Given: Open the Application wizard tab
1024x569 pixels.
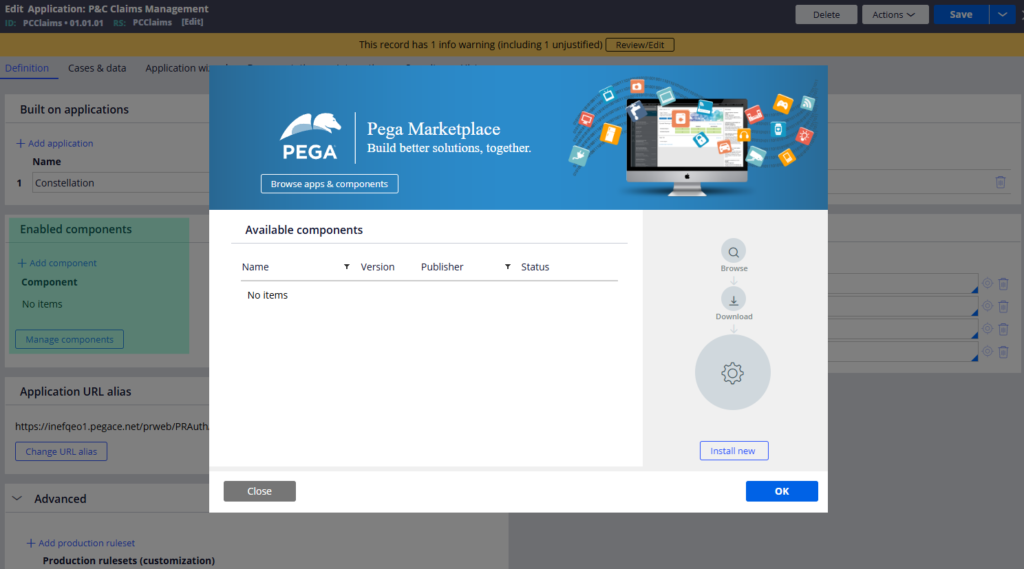Looking at the screenshot, I should click(x=177, y=68).
